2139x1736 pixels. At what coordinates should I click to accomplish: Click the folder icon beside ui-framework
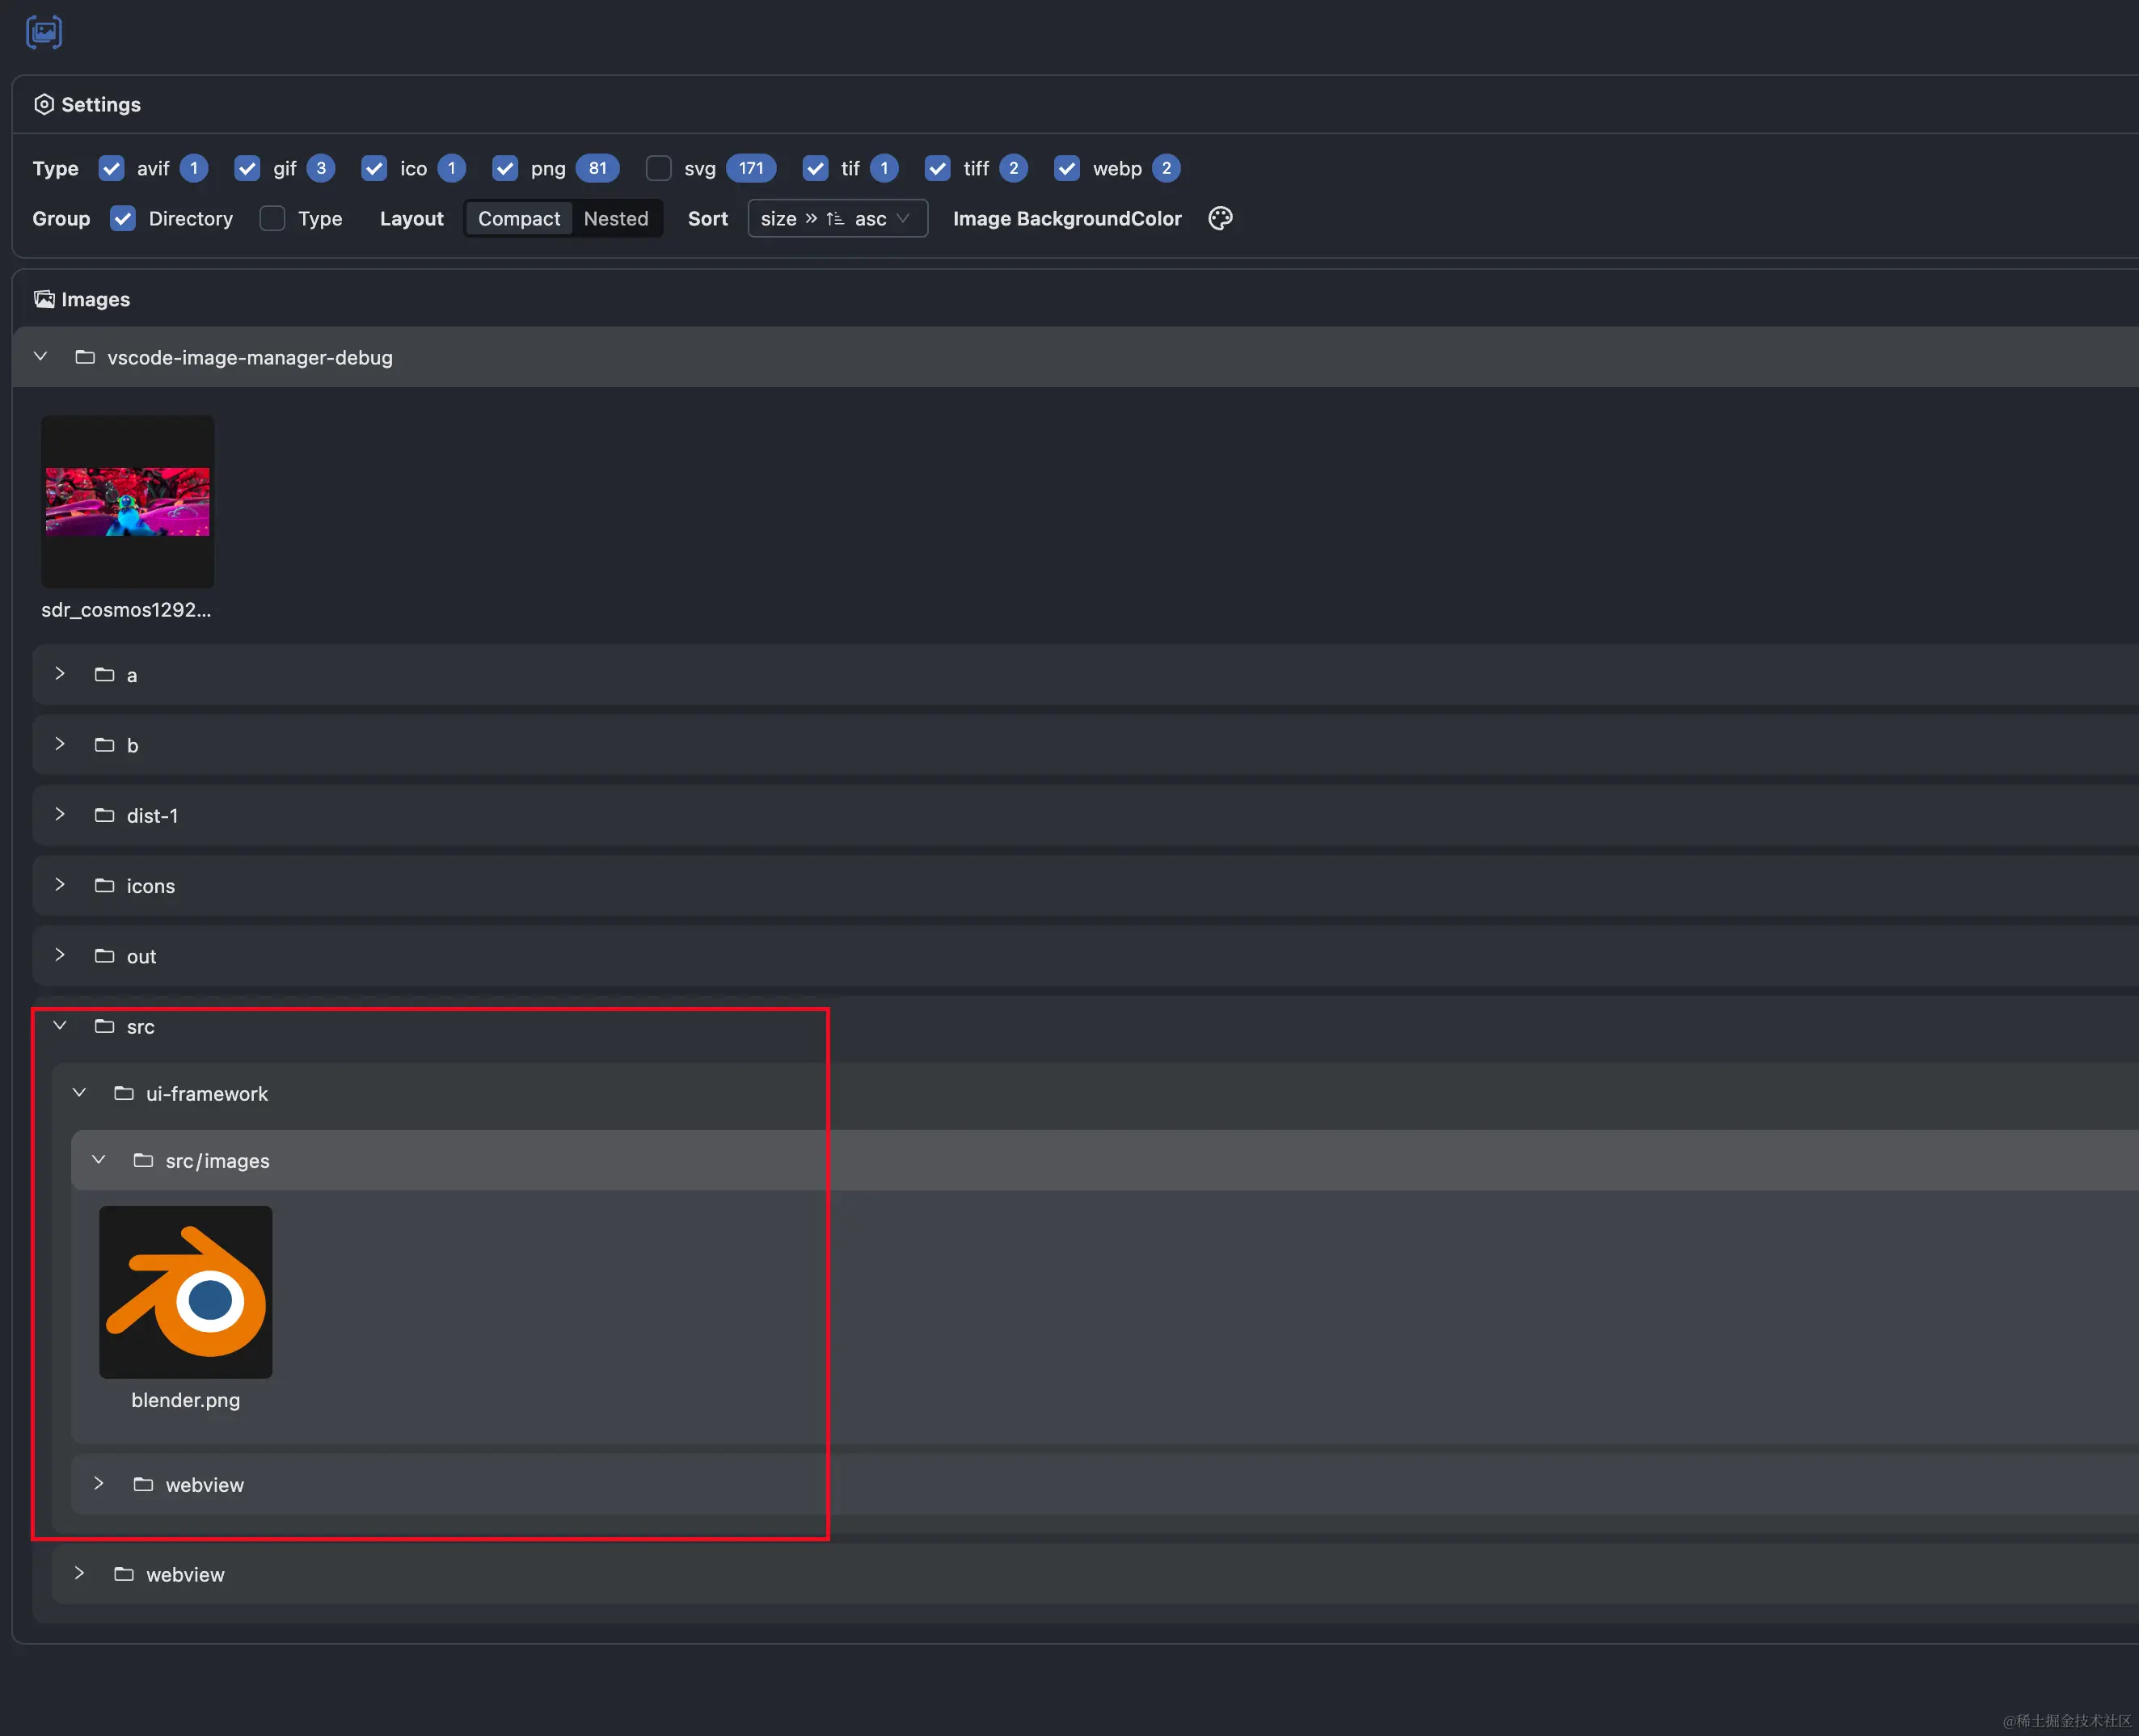(124, 1093)
